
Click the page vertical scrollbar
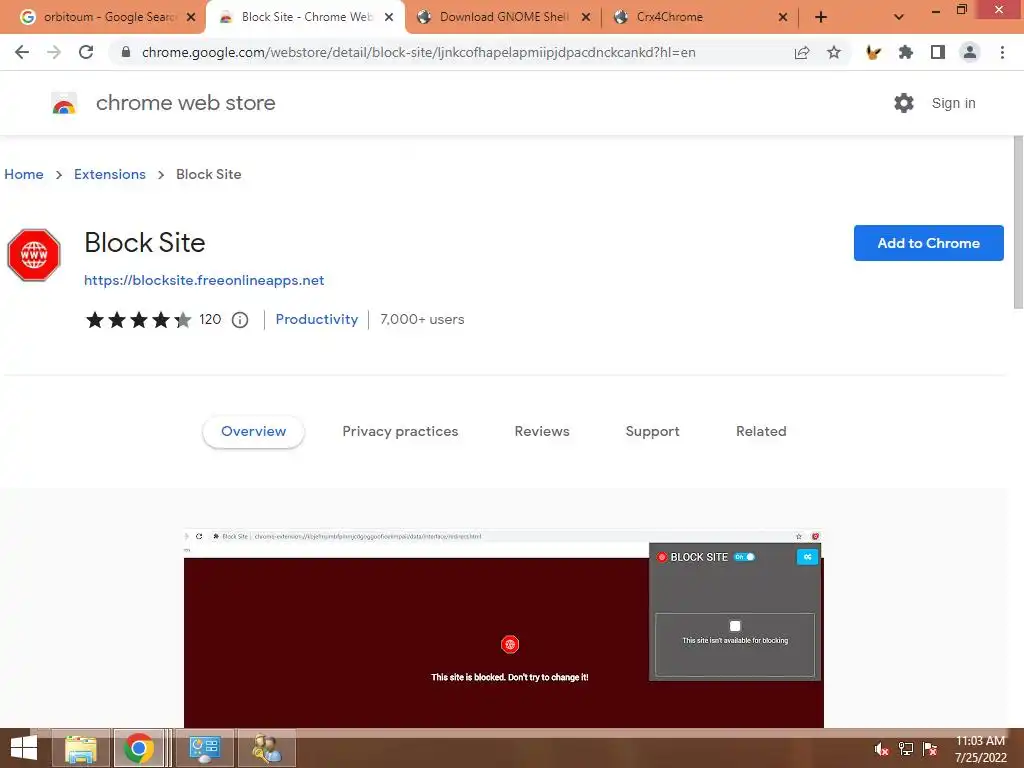pos(1018,222)
